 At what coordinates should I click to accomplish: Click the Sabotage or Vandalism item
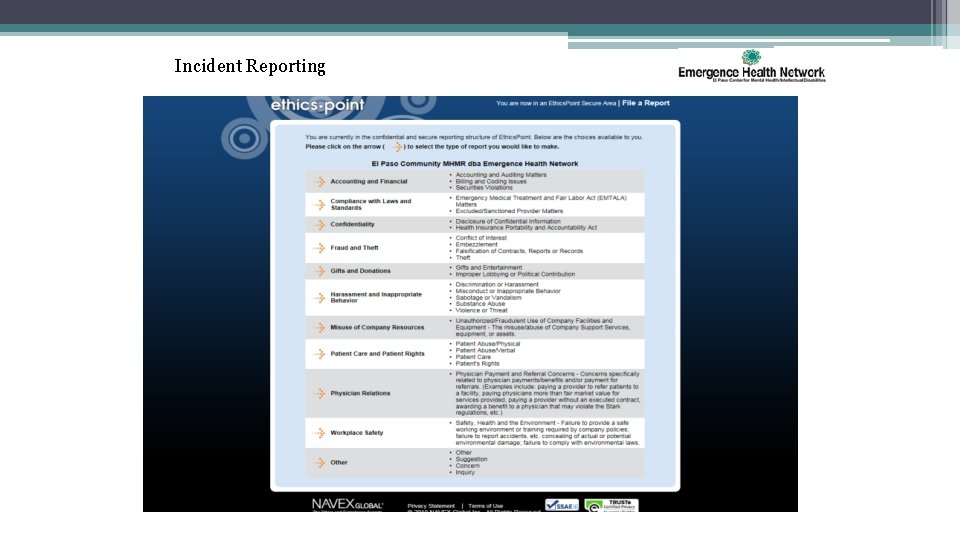pos(488,298)
